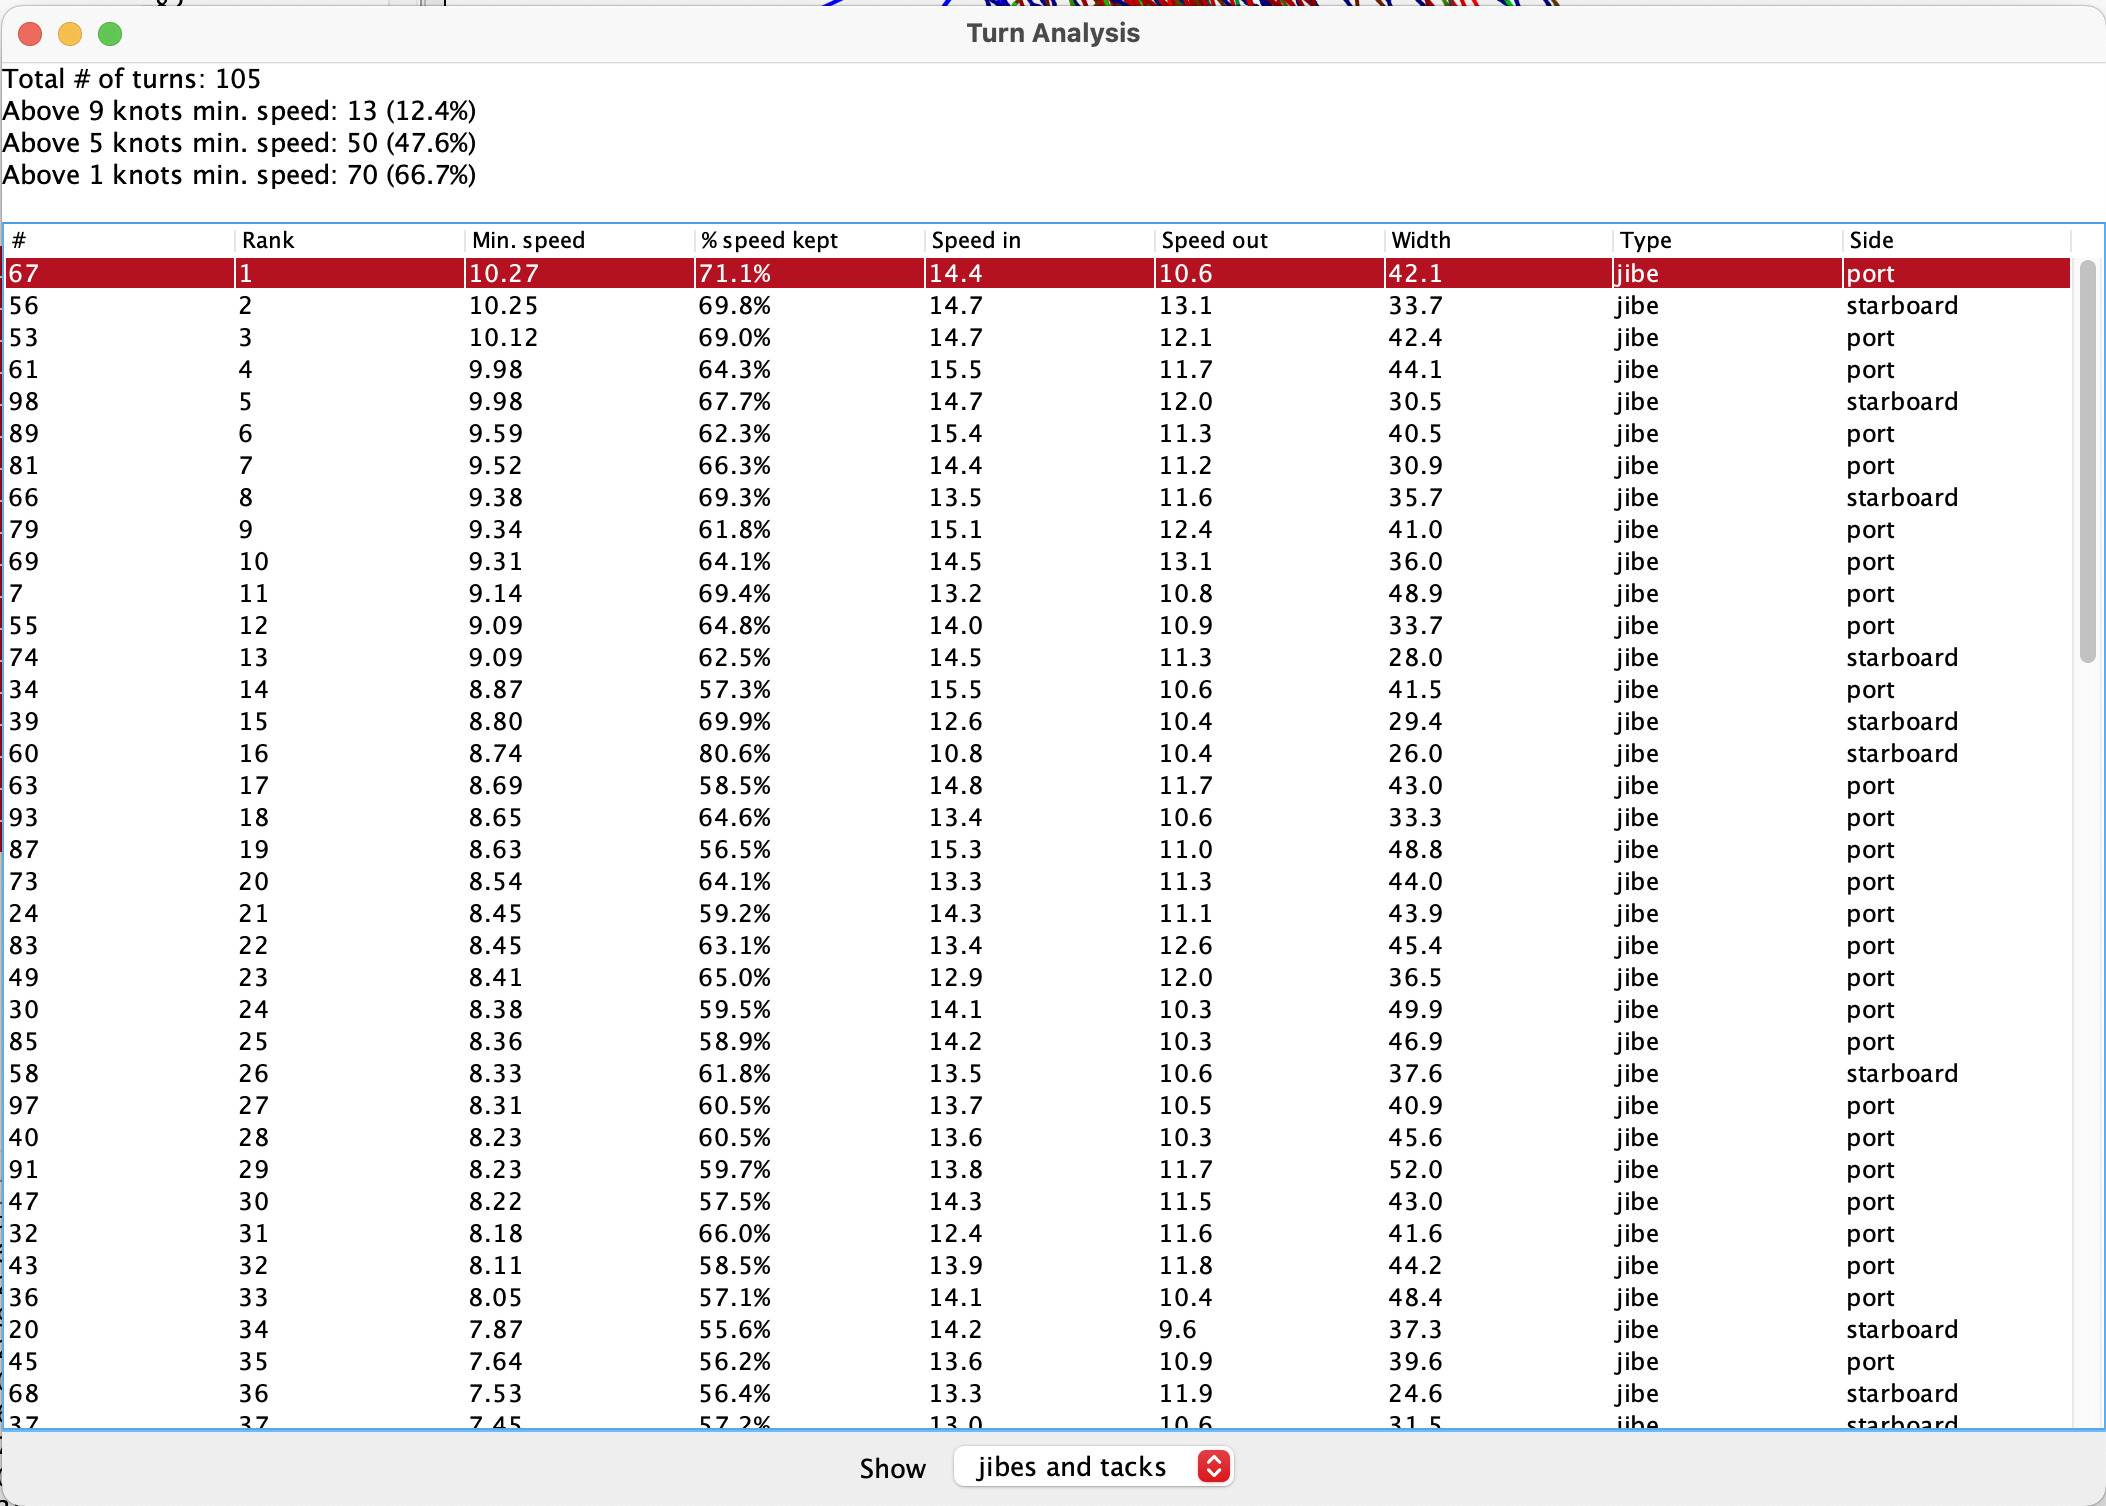Sort table by Width column
This screenshot has height=1506, width=2106.
click(1420, 240)
